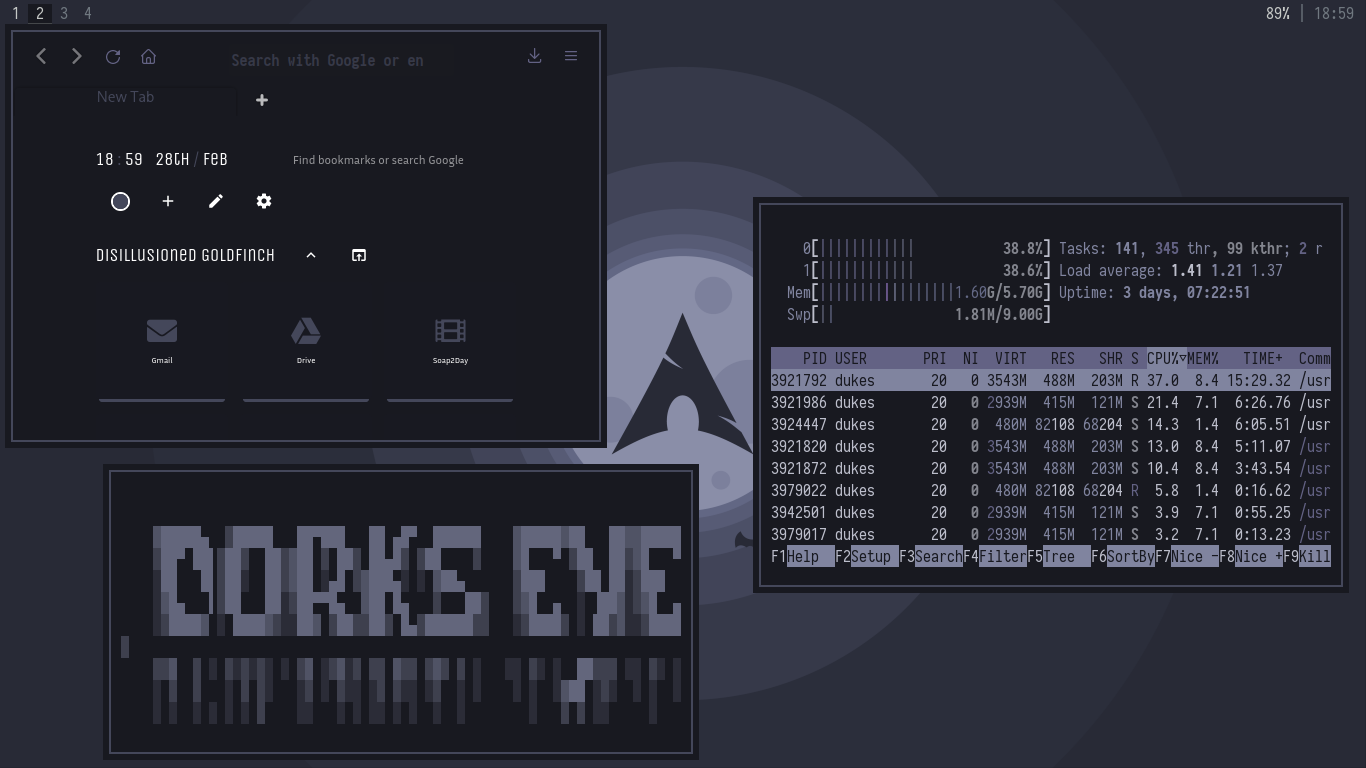Image resolution: width=1366 pixels, height=768 pixels.
Task: Click F4 Filter in htop
Action: pyautogui.click(x=995, y=557)
